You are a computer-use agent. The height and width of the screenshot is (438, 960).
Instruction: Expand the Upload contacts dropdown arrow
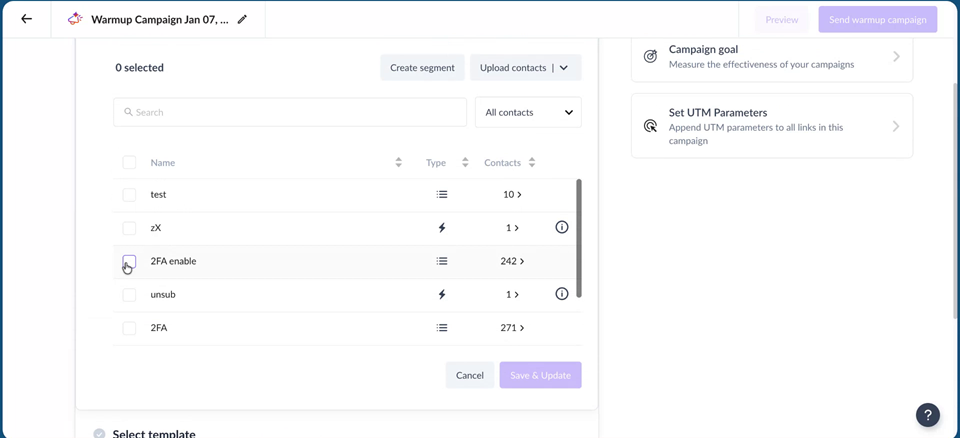coord(564,68)
